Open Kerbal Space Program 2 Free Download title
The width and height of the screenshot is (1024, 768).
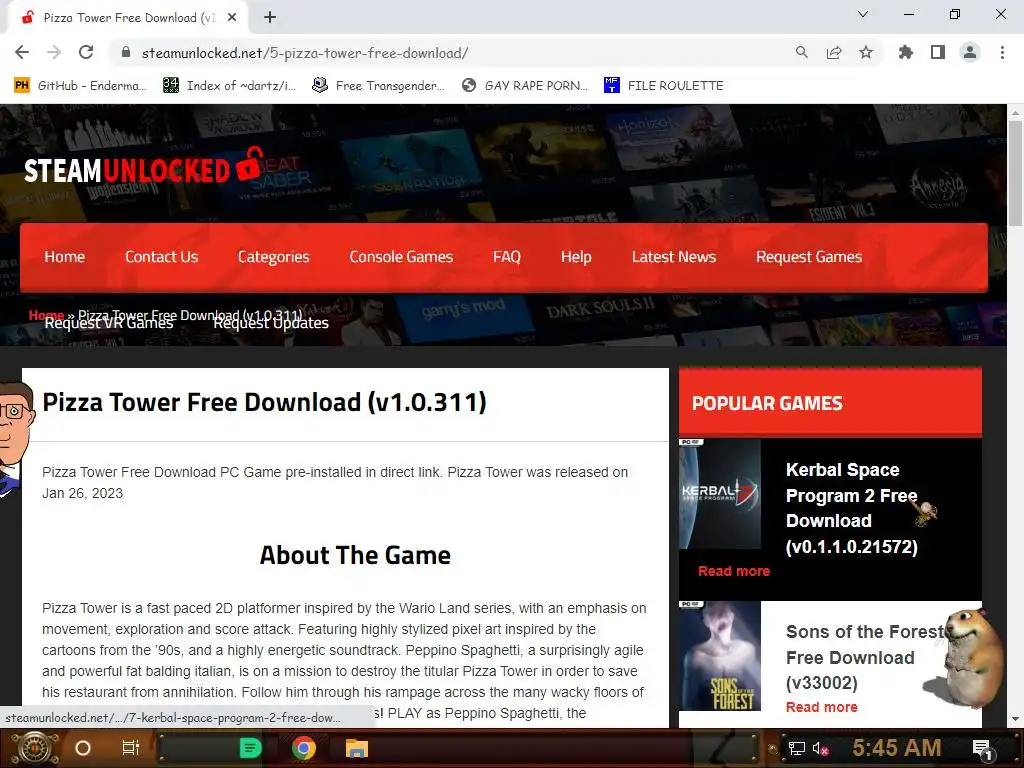click(852, 508)
